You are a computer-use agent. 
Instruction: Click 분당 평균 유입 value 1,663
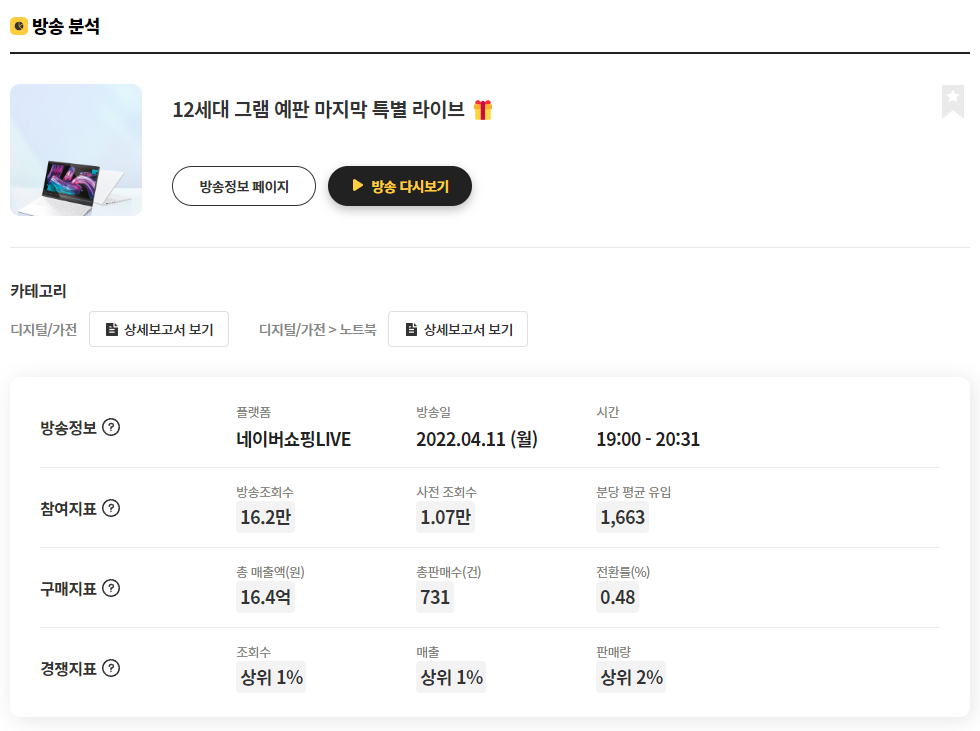tap(622, 517)
